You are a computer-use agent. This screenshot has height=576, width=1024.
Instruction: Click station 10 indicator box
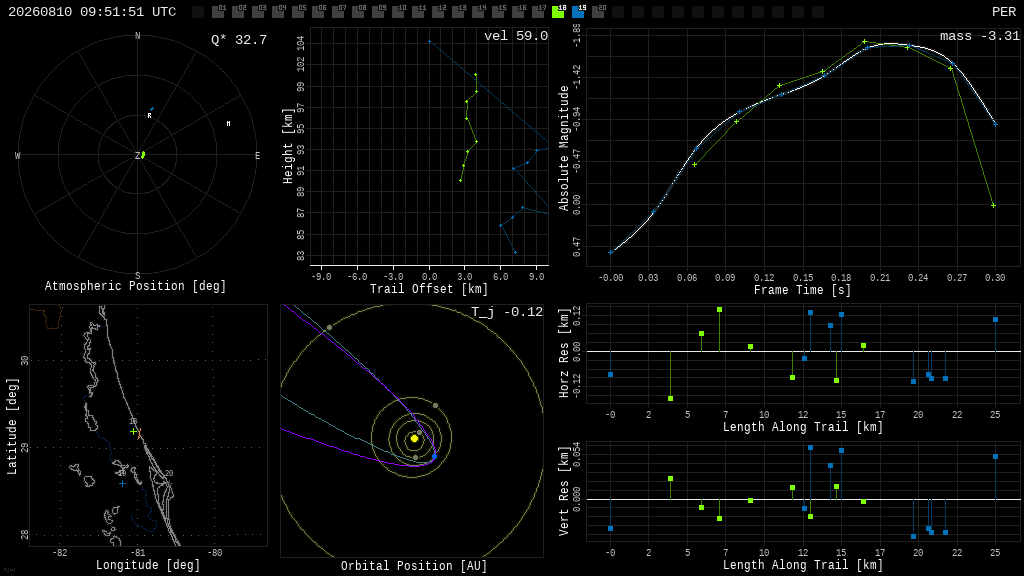pos(398,11)
